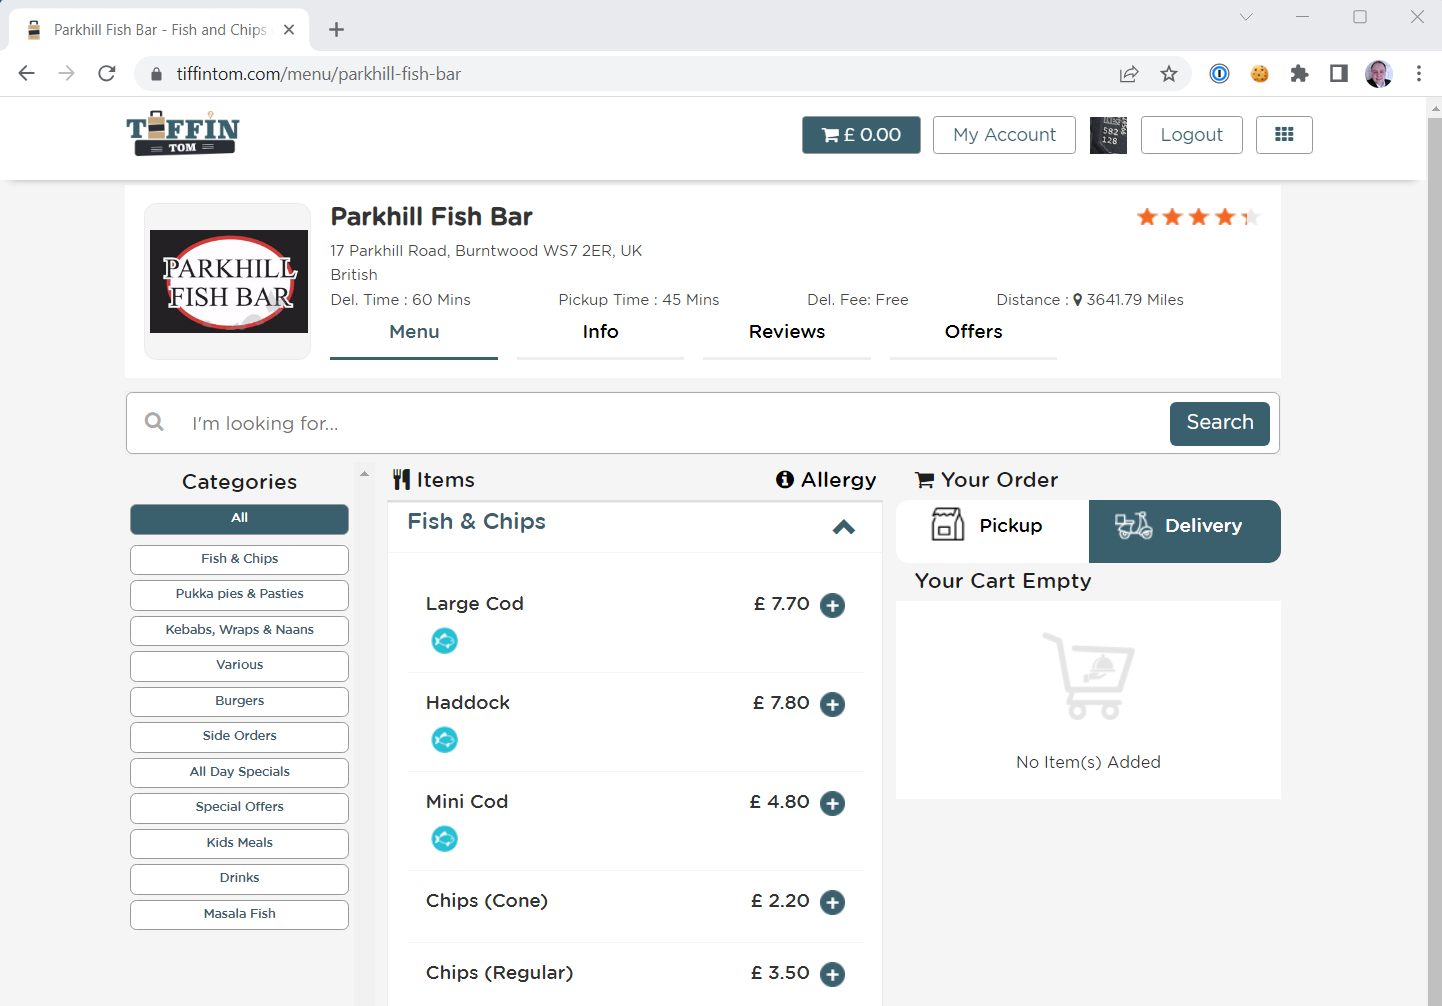
Task: Open the grid apps menu icon
Action: [x=1284, y=135]
